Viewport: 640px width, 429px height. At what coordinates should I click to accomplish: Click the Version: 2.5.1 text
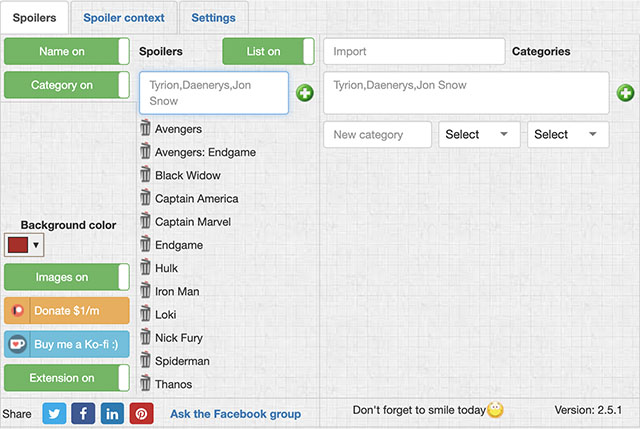[x=588, y=410]
